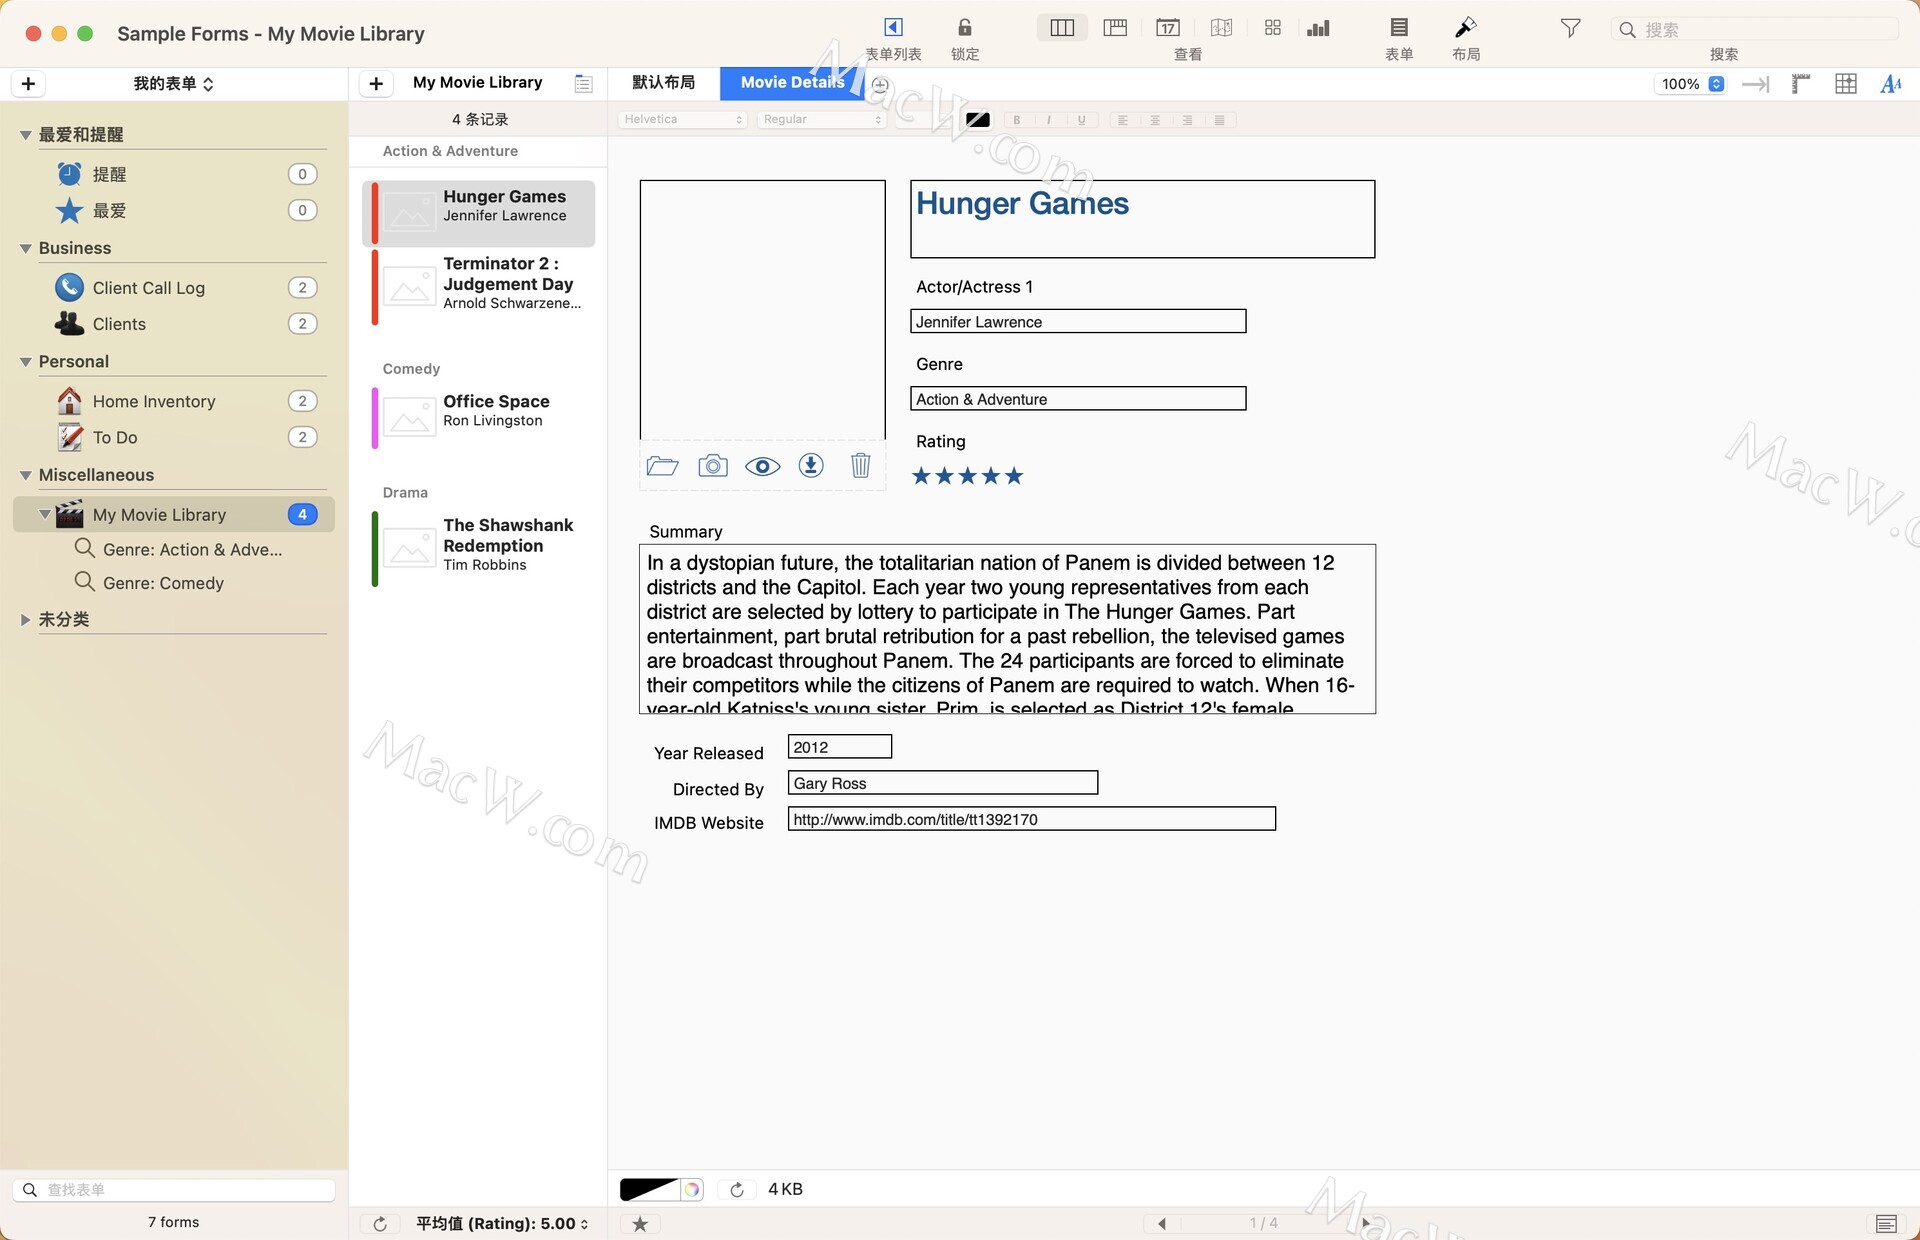1920x1240 pixels.
Task: Open the layout hammer tool
Action: [1466, 27]
